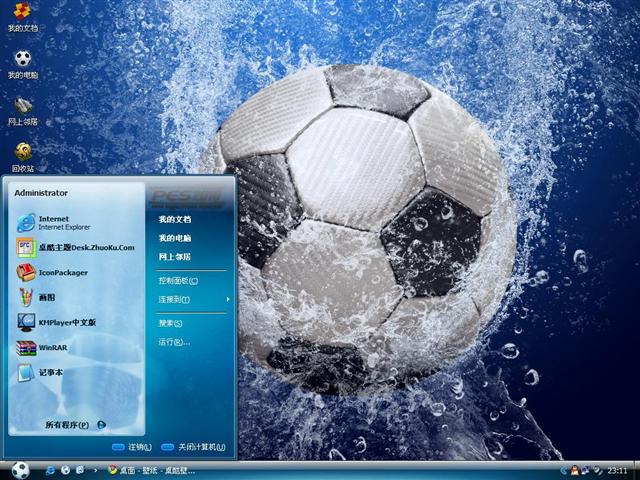Launch Internet Explorer from quick launch bar
Viewport: 640px width, 480px height.
[50, 470]
